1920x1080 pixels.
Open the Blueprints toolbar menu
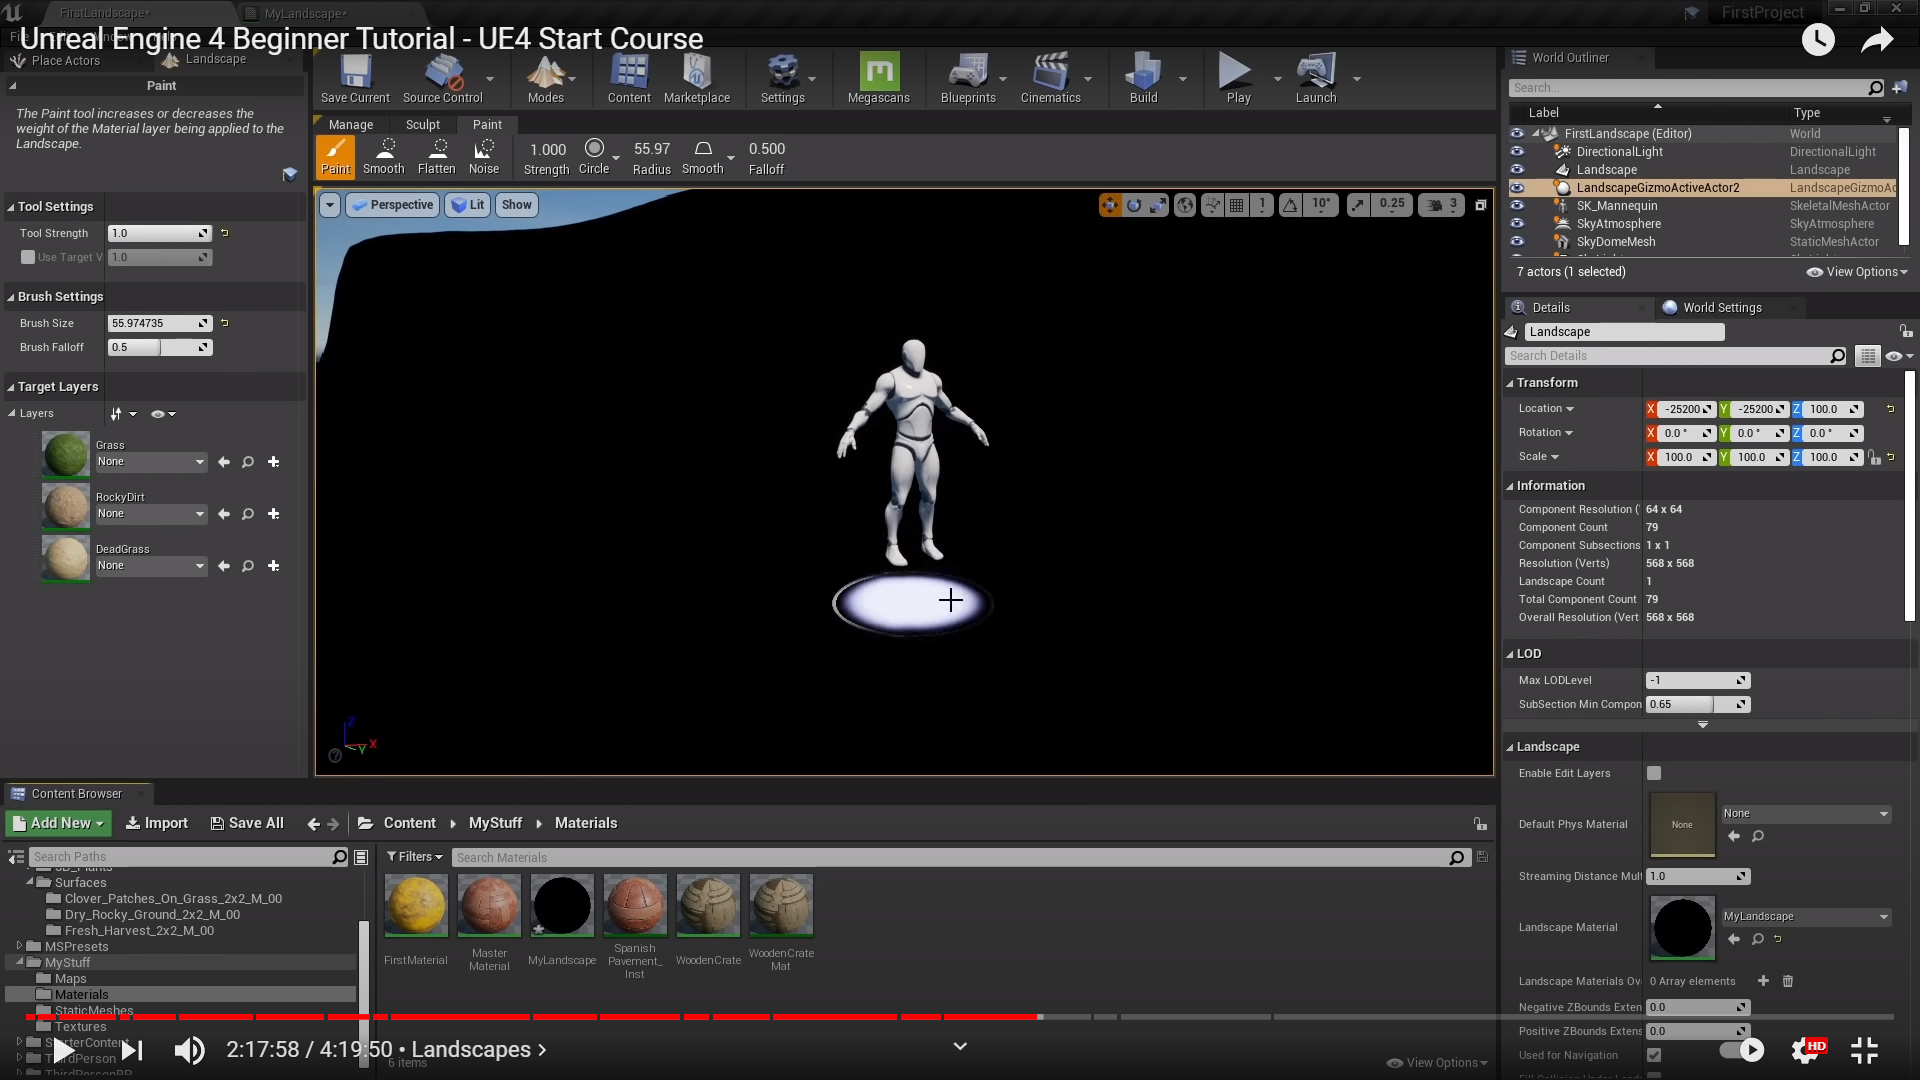(967, 78)
